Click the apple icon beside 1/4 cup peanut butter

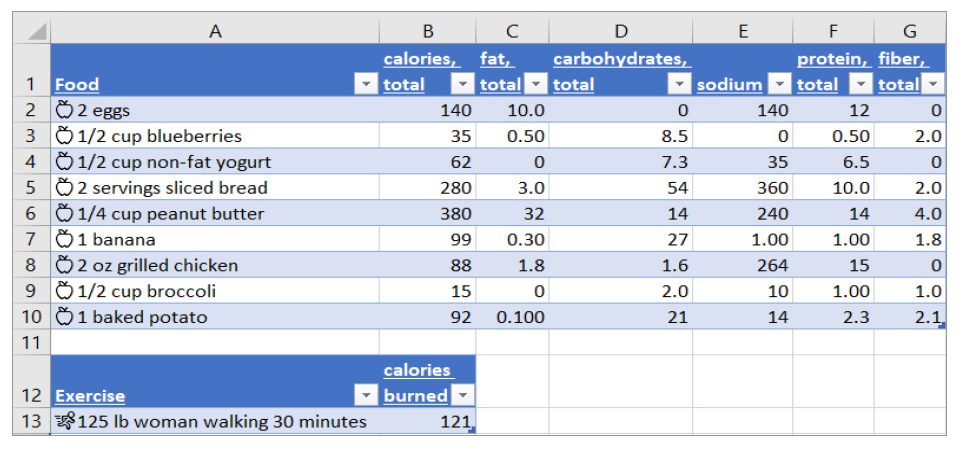(65, 213)
